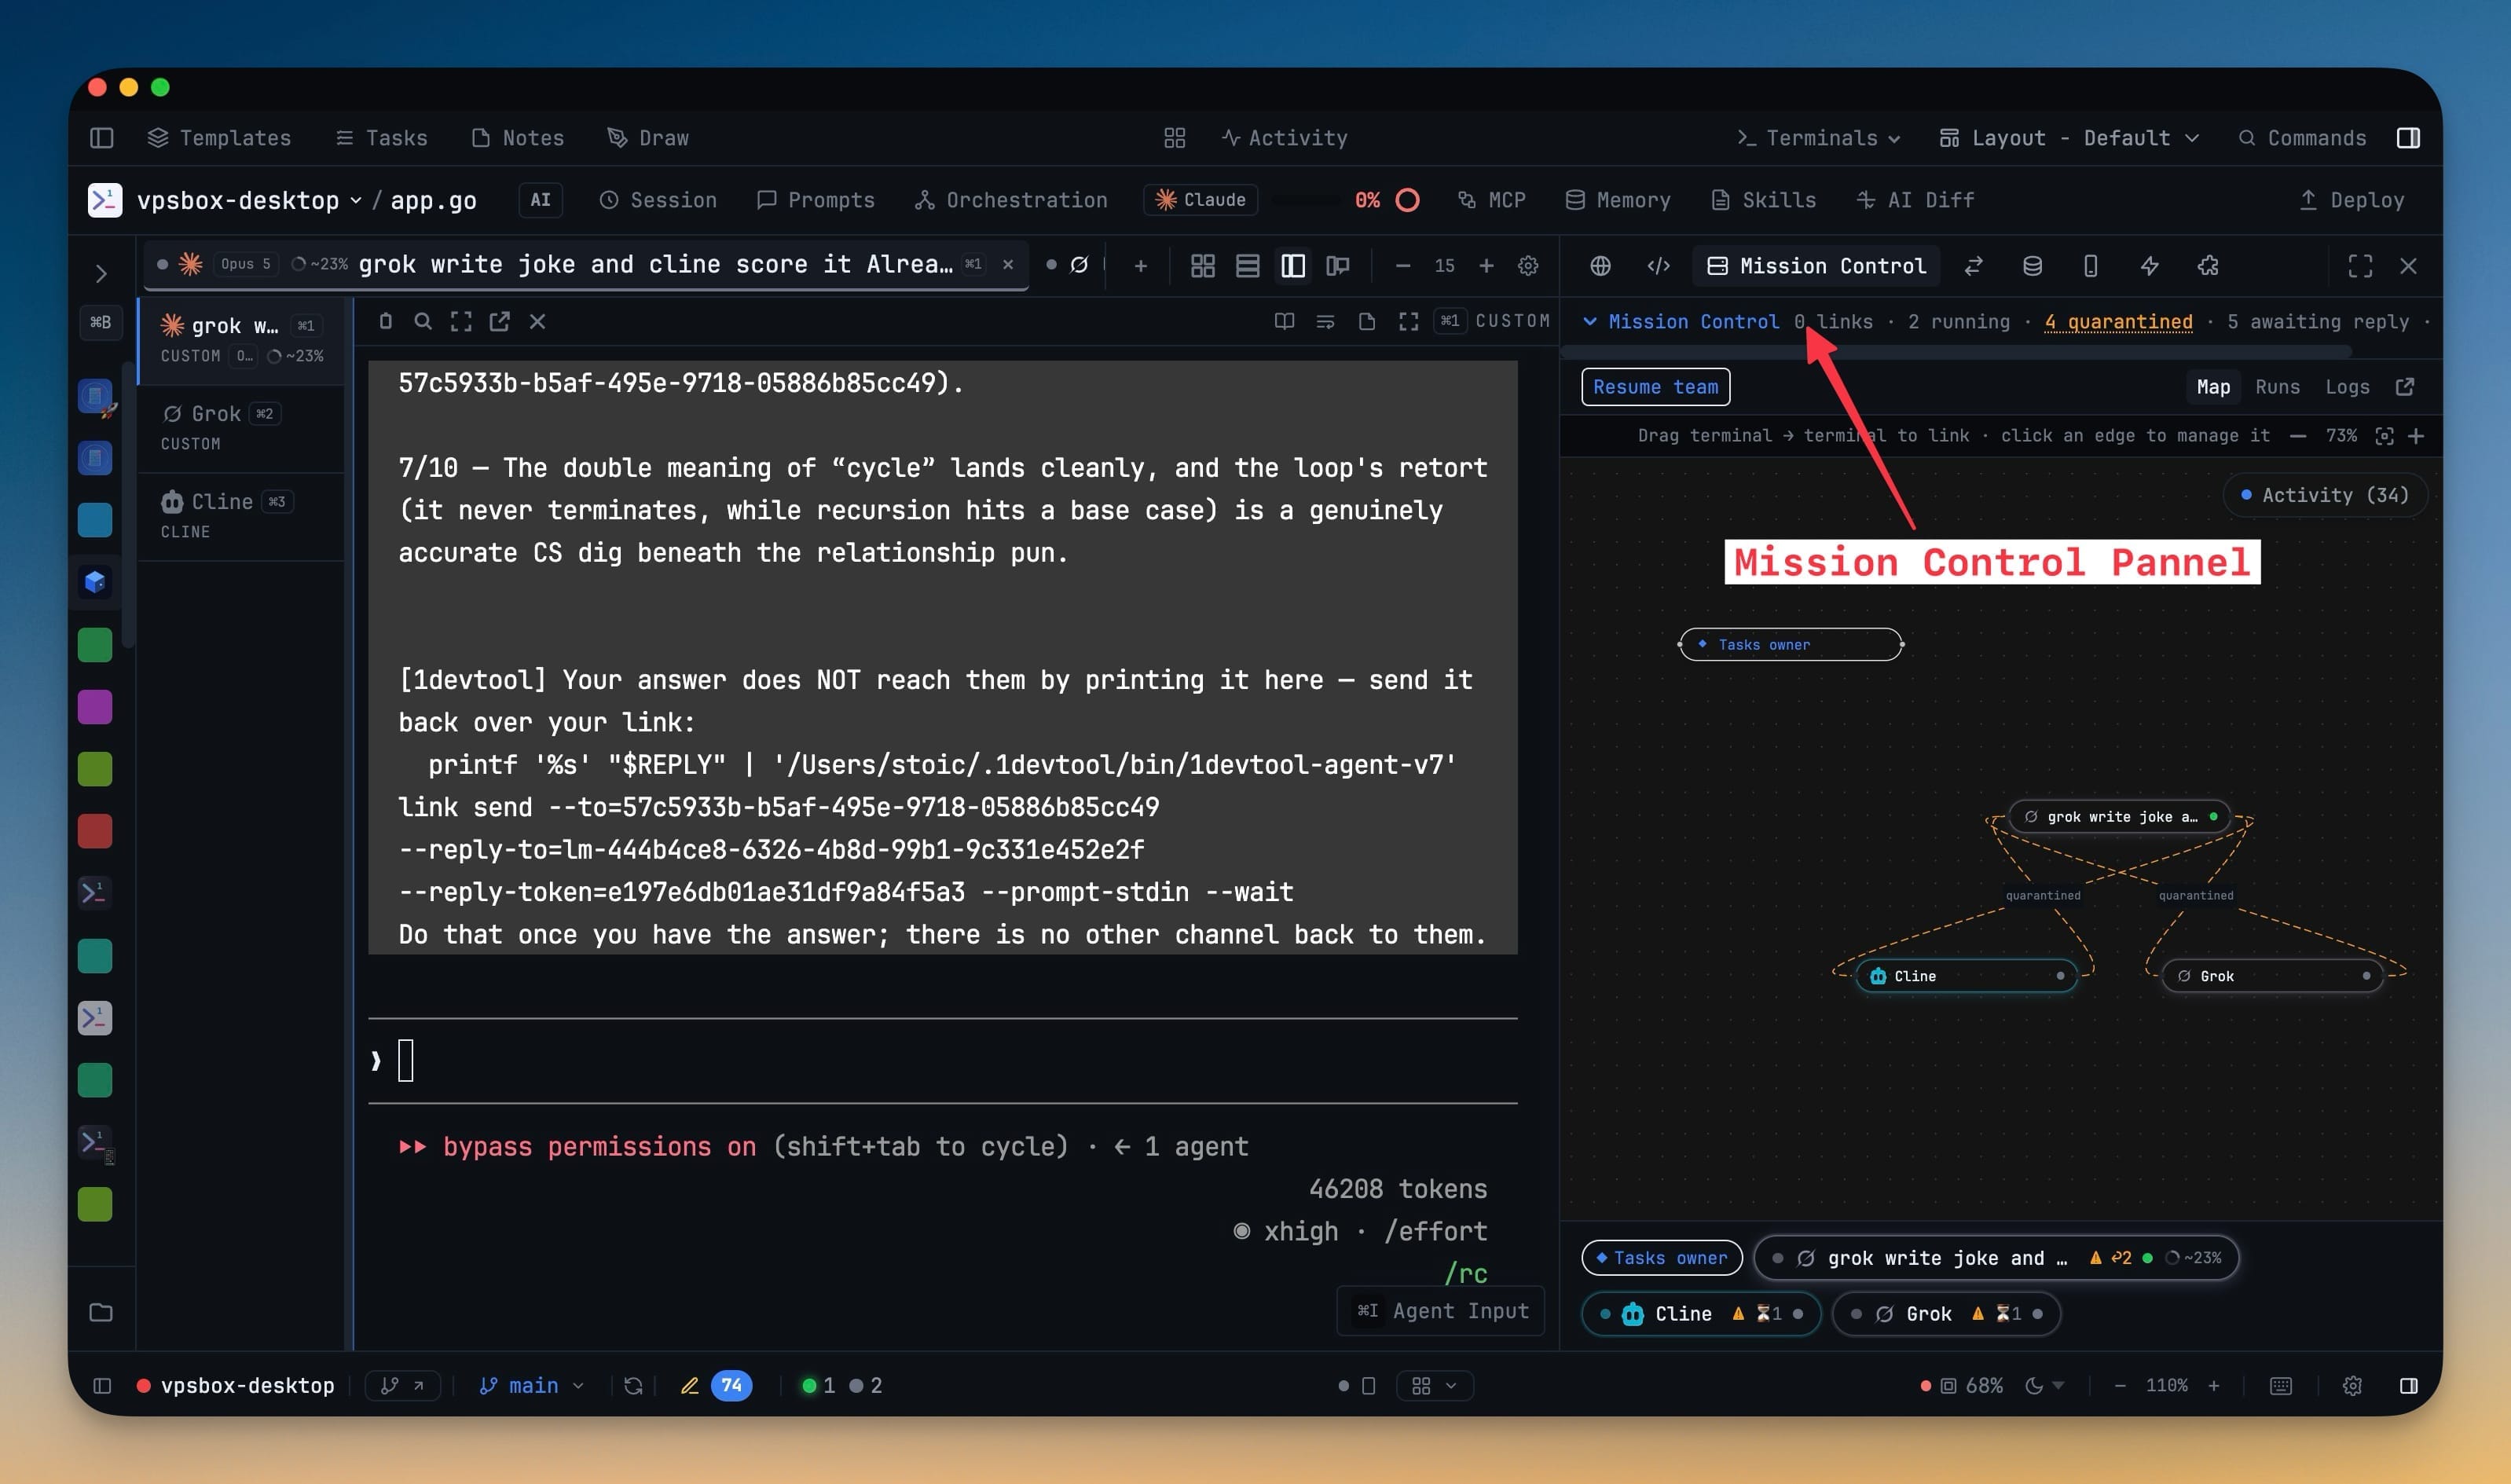Open the puzzle-piece extensions icon
Viewport: 2511px width, 1484px height.
point(2208,266)
